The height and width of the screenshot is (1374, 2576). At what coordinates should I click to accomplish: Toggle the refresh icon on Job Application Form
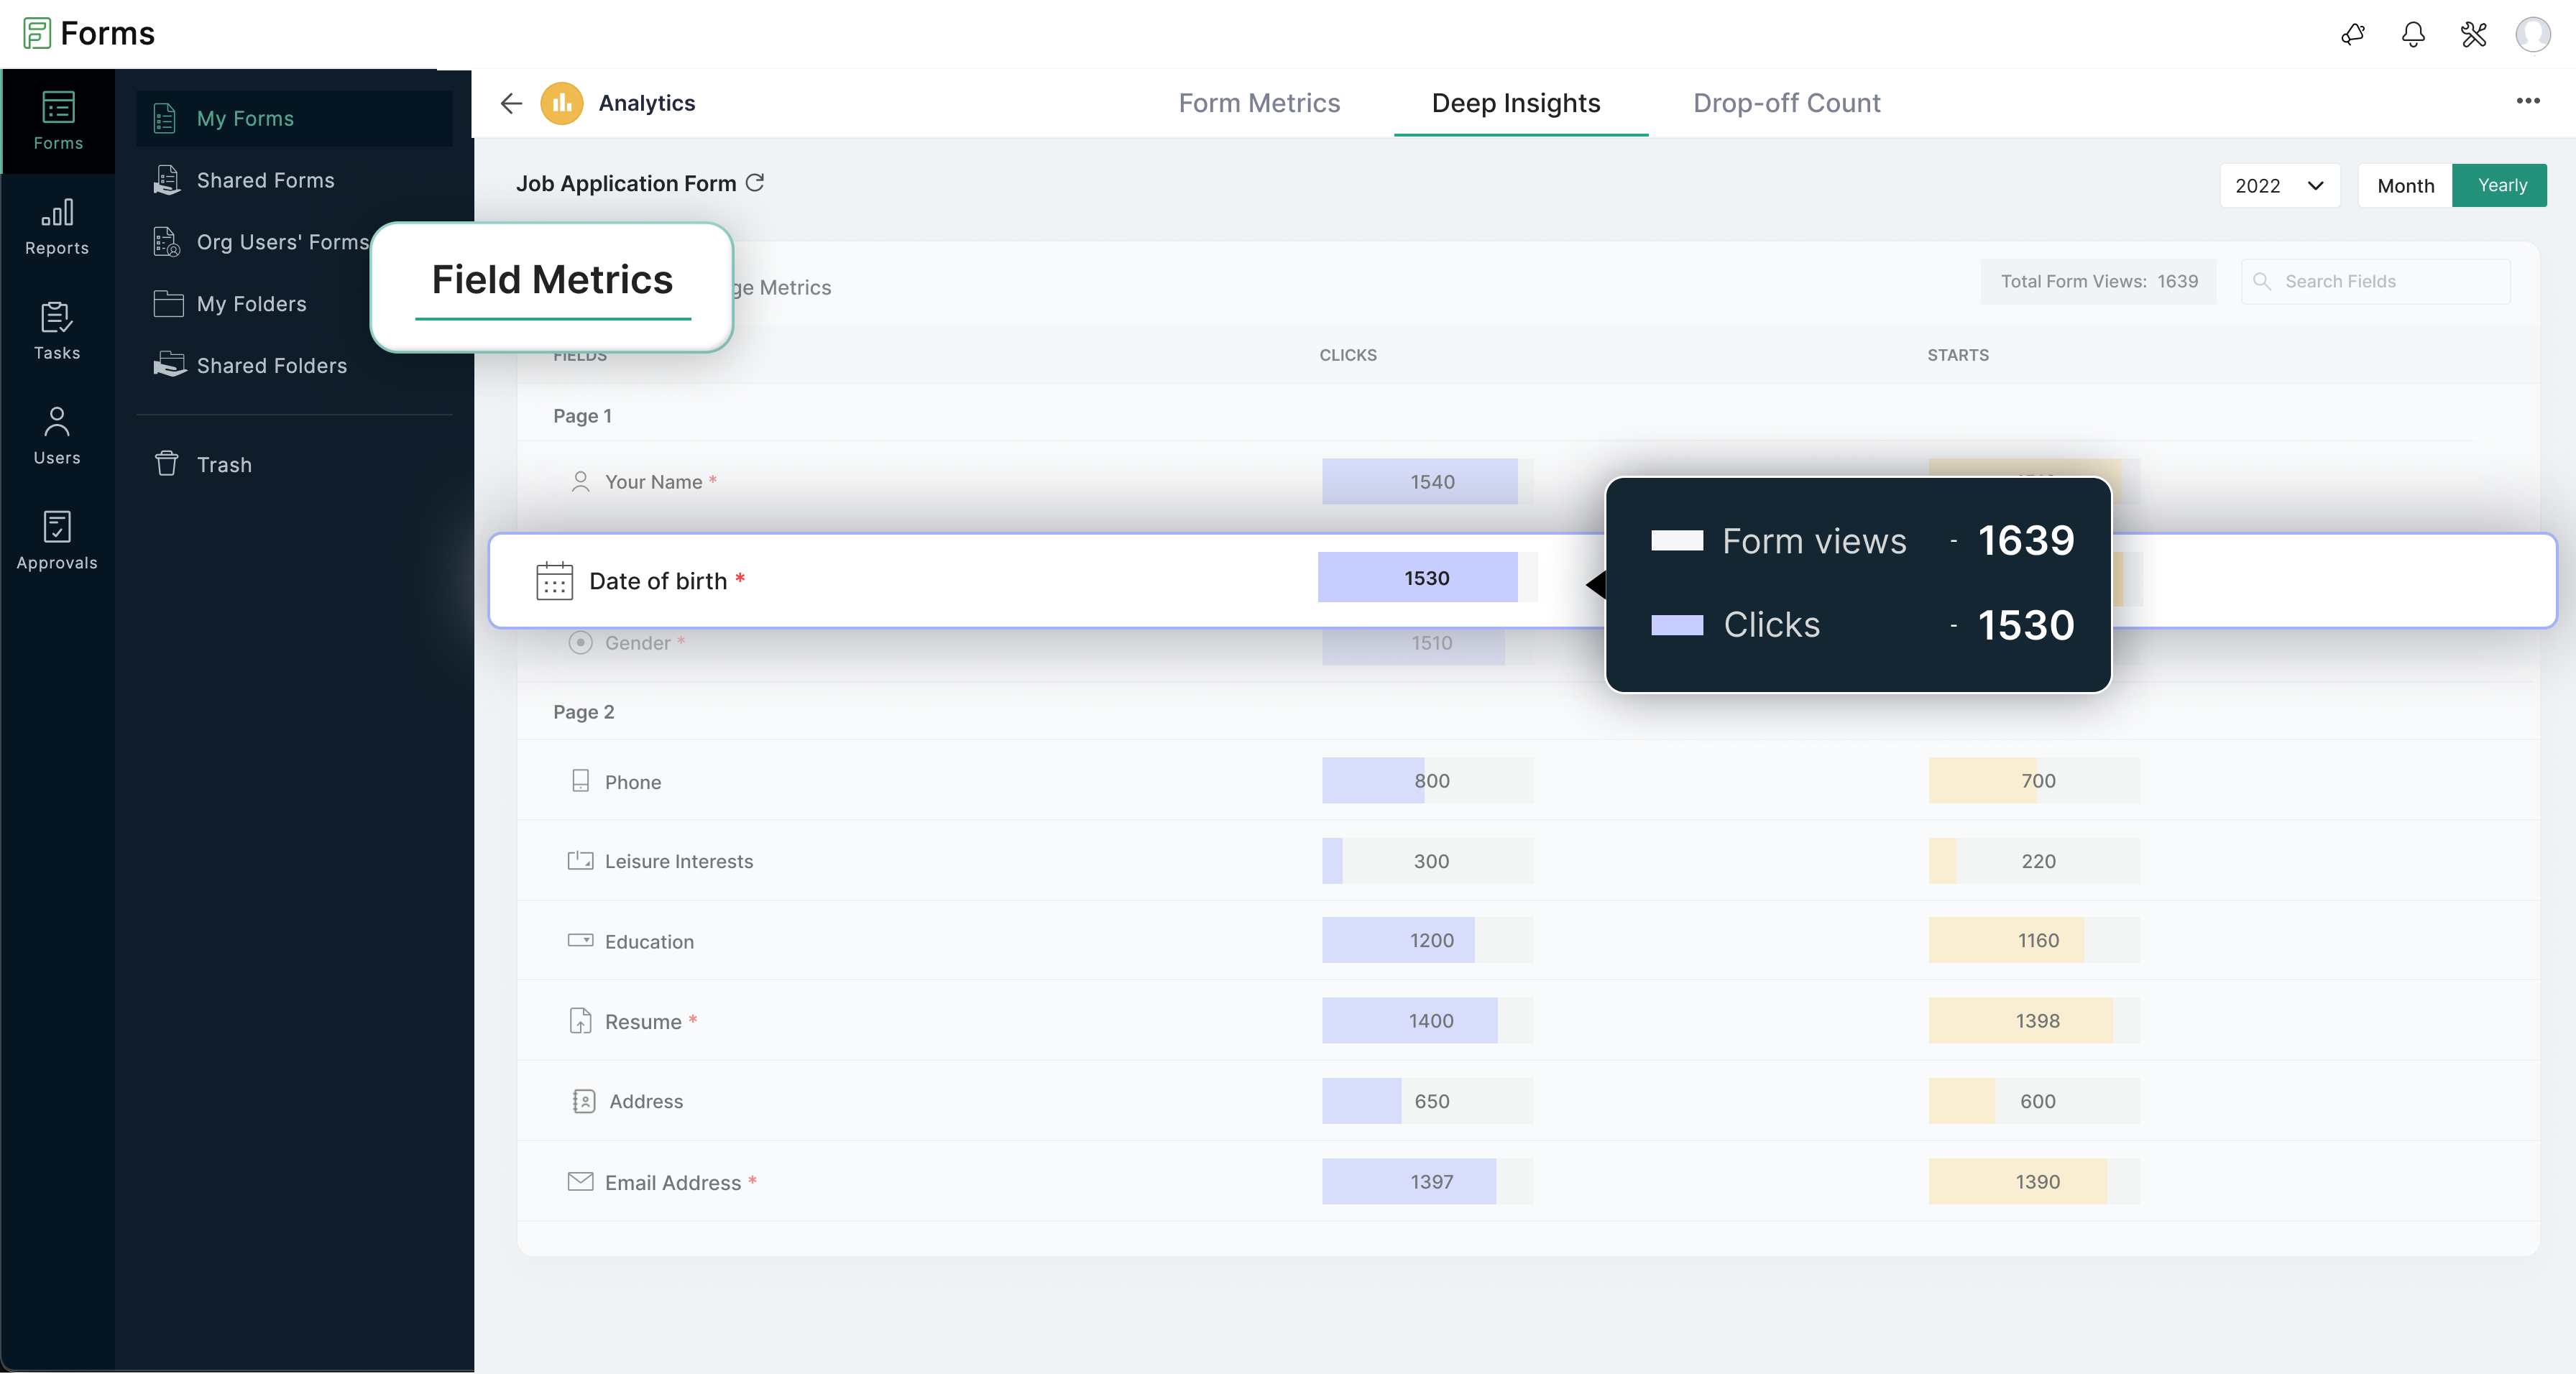click(x=753, y=183)
